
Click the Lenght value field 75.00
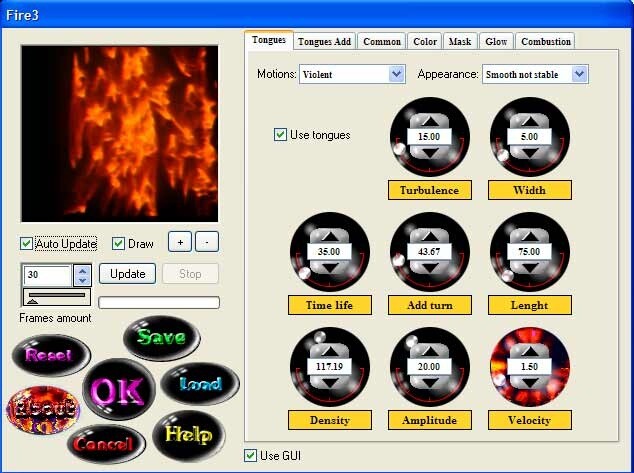(x=529, y=251)
